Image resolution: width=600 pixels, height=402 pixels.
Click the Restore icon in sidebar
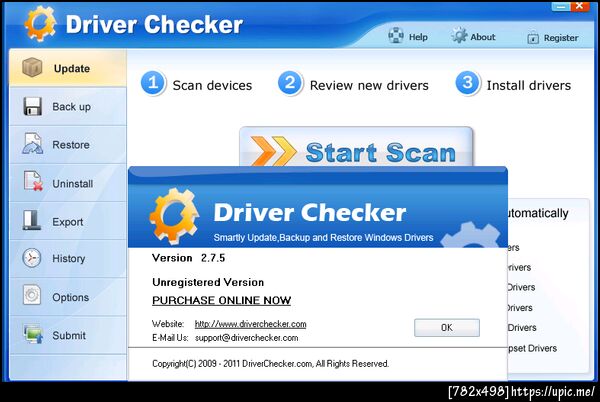coord(33,144)
